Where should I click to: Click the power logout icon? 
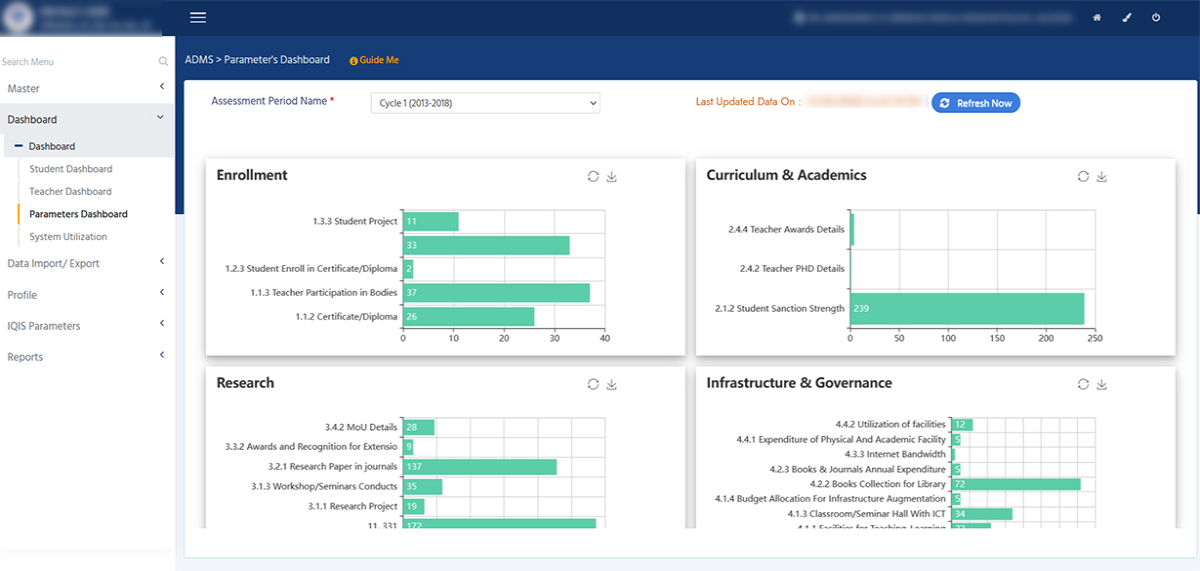1156,18
